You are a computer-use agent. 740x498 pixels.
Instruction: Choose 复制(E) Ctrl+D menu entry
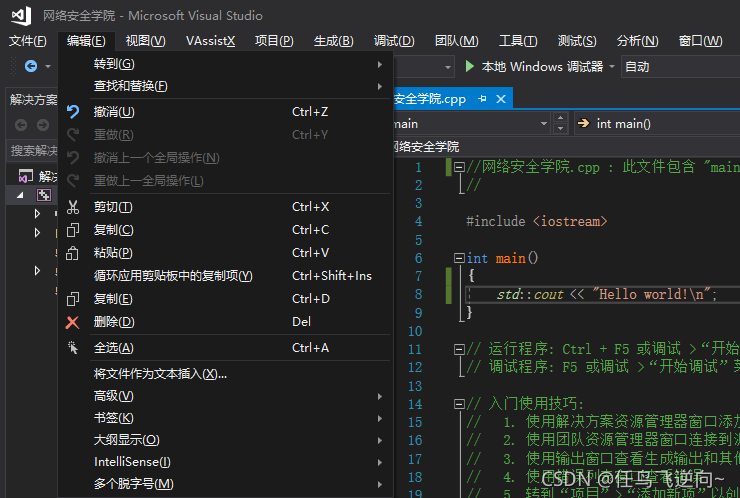(226, 299)
